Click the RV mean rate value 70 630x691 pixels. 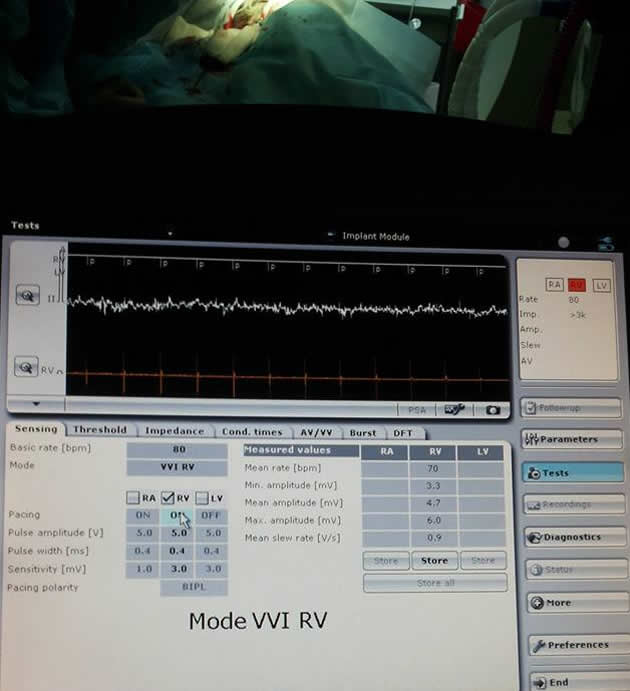(433, 468)
